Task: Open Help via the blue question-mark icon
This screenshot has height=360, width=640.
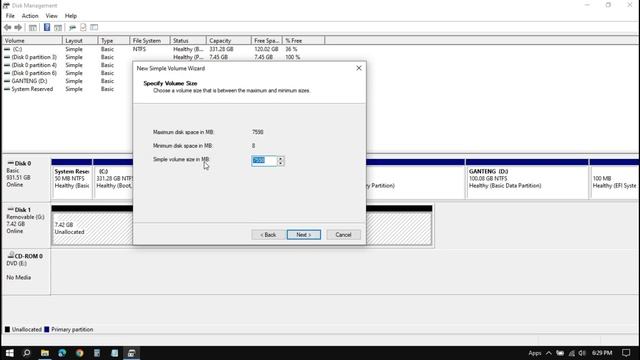Action: coord(47,27)
